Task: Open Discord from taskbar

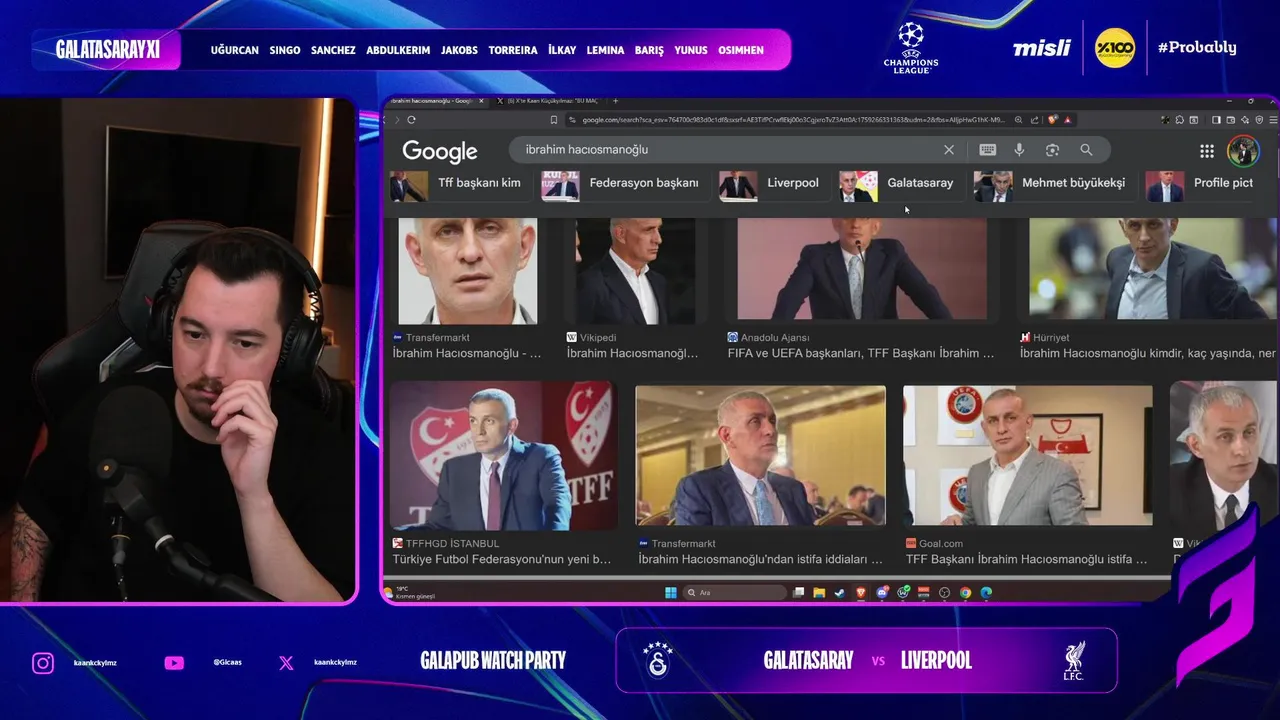Action: (882, 592)
